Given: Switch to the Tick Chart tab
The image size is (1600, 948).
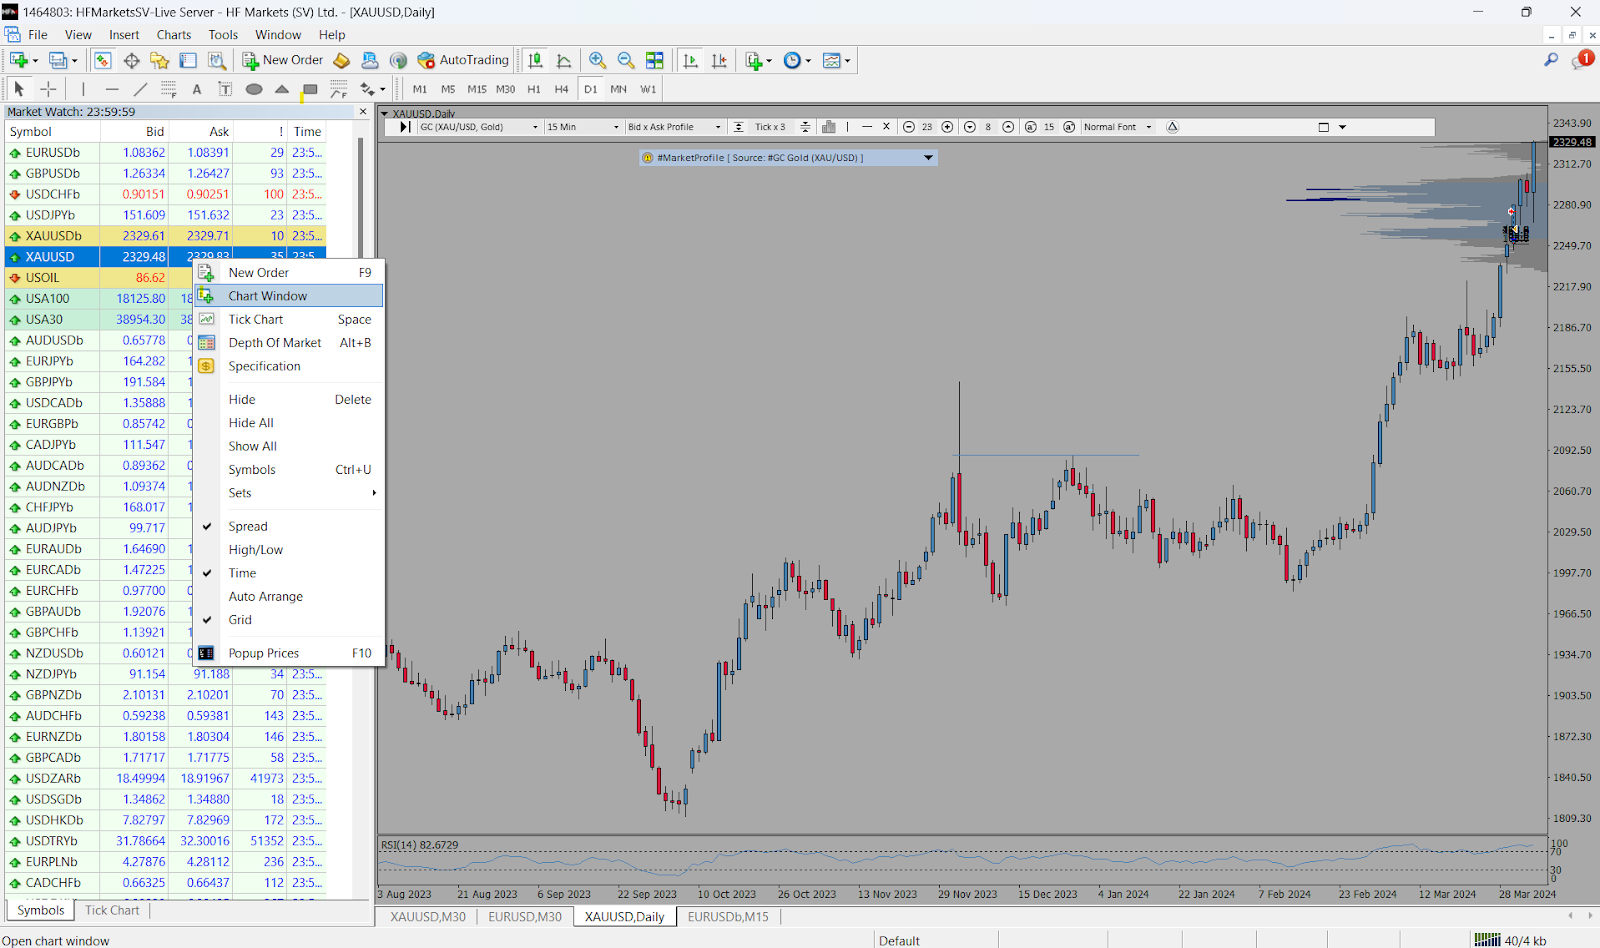Looking at the screenshot, I should [x=112, y=910].
